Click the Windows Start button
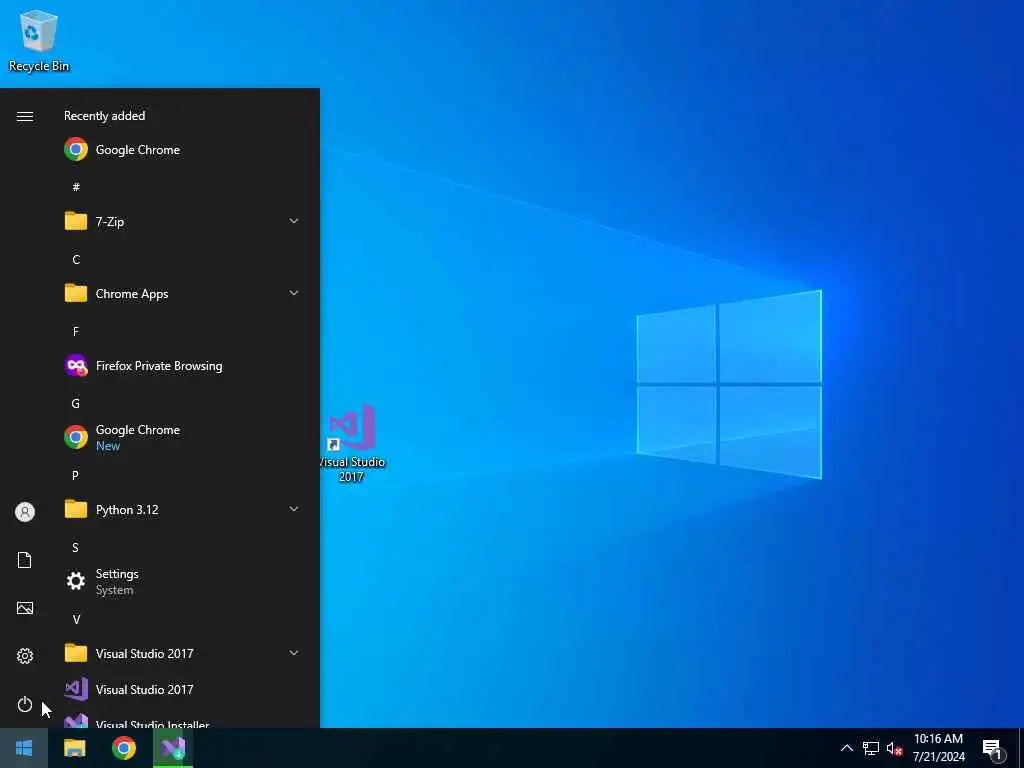This screenshot has width=1024, height=768. pos(24,748)
